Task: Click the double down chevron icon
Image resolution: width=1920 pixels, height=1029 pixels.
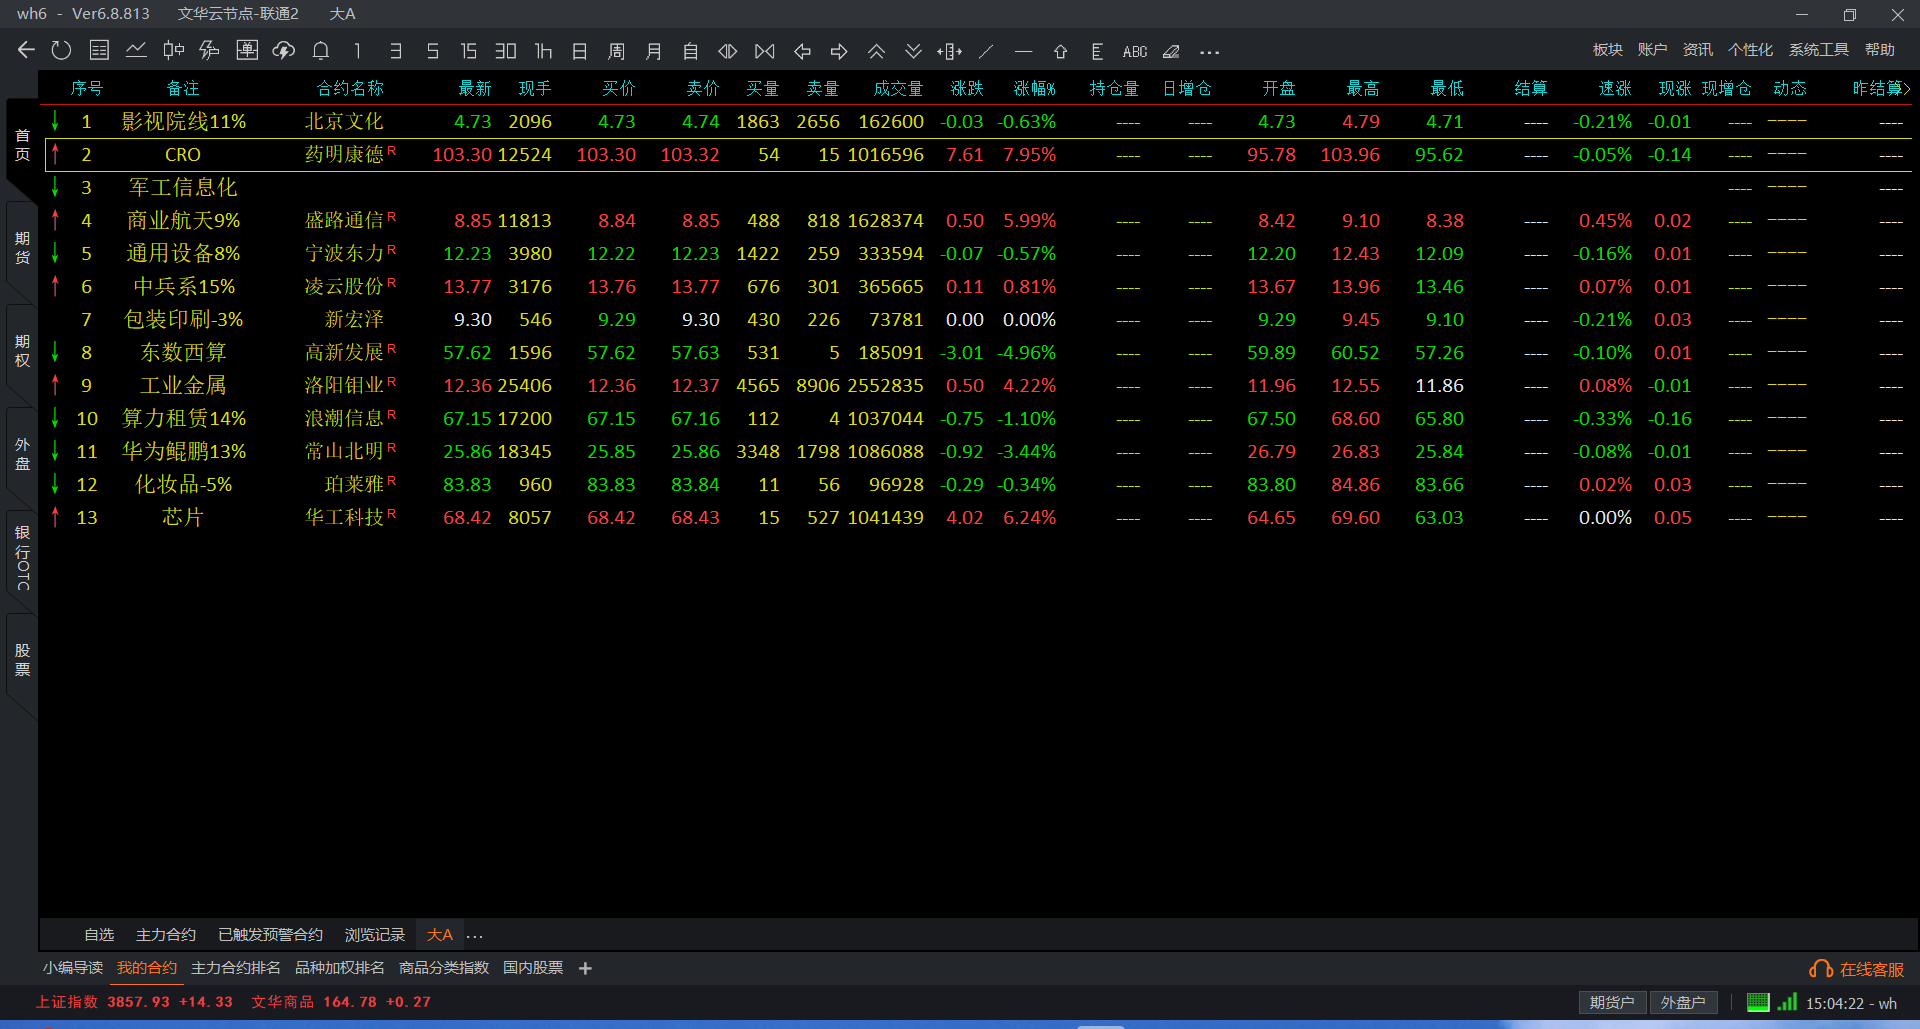Action: point(913,51)
